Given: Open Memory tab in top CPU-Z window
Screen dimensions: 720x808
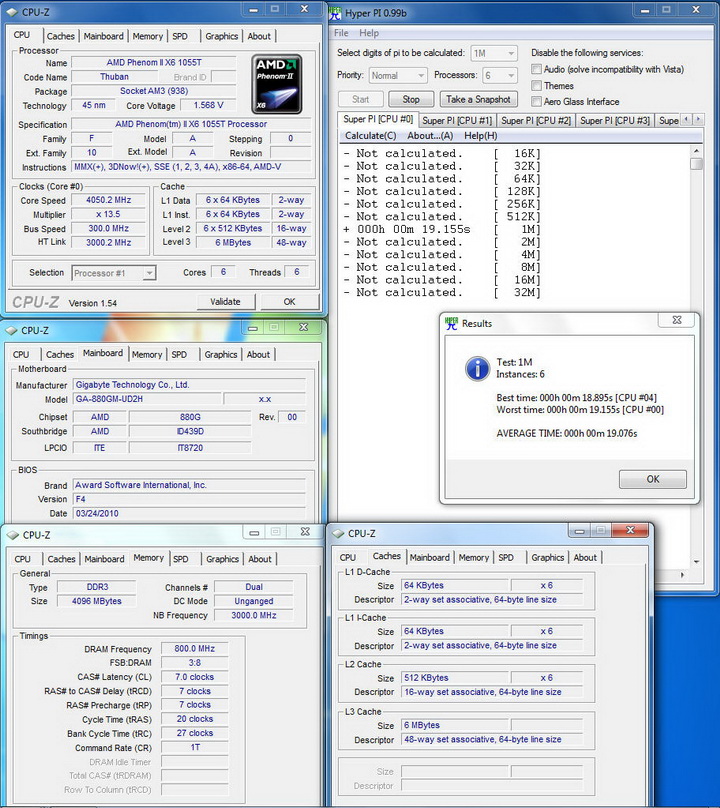Looking at the screenshot, I should coord(147,36).
